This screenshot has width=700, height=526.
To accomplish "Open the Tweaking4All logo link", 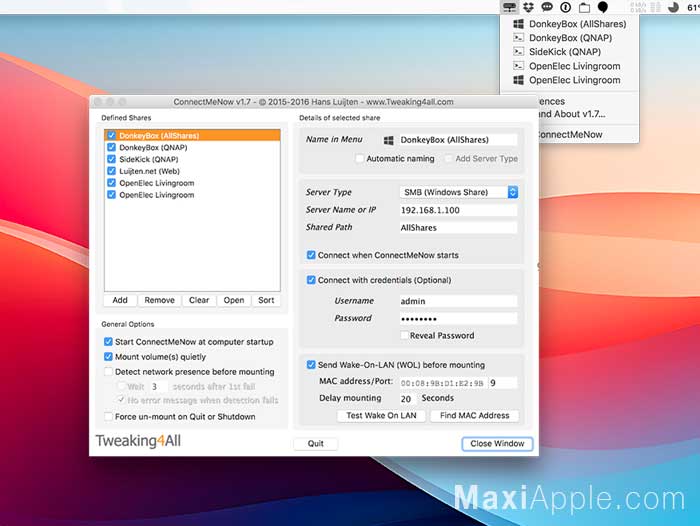I will (x=138, y=441).
